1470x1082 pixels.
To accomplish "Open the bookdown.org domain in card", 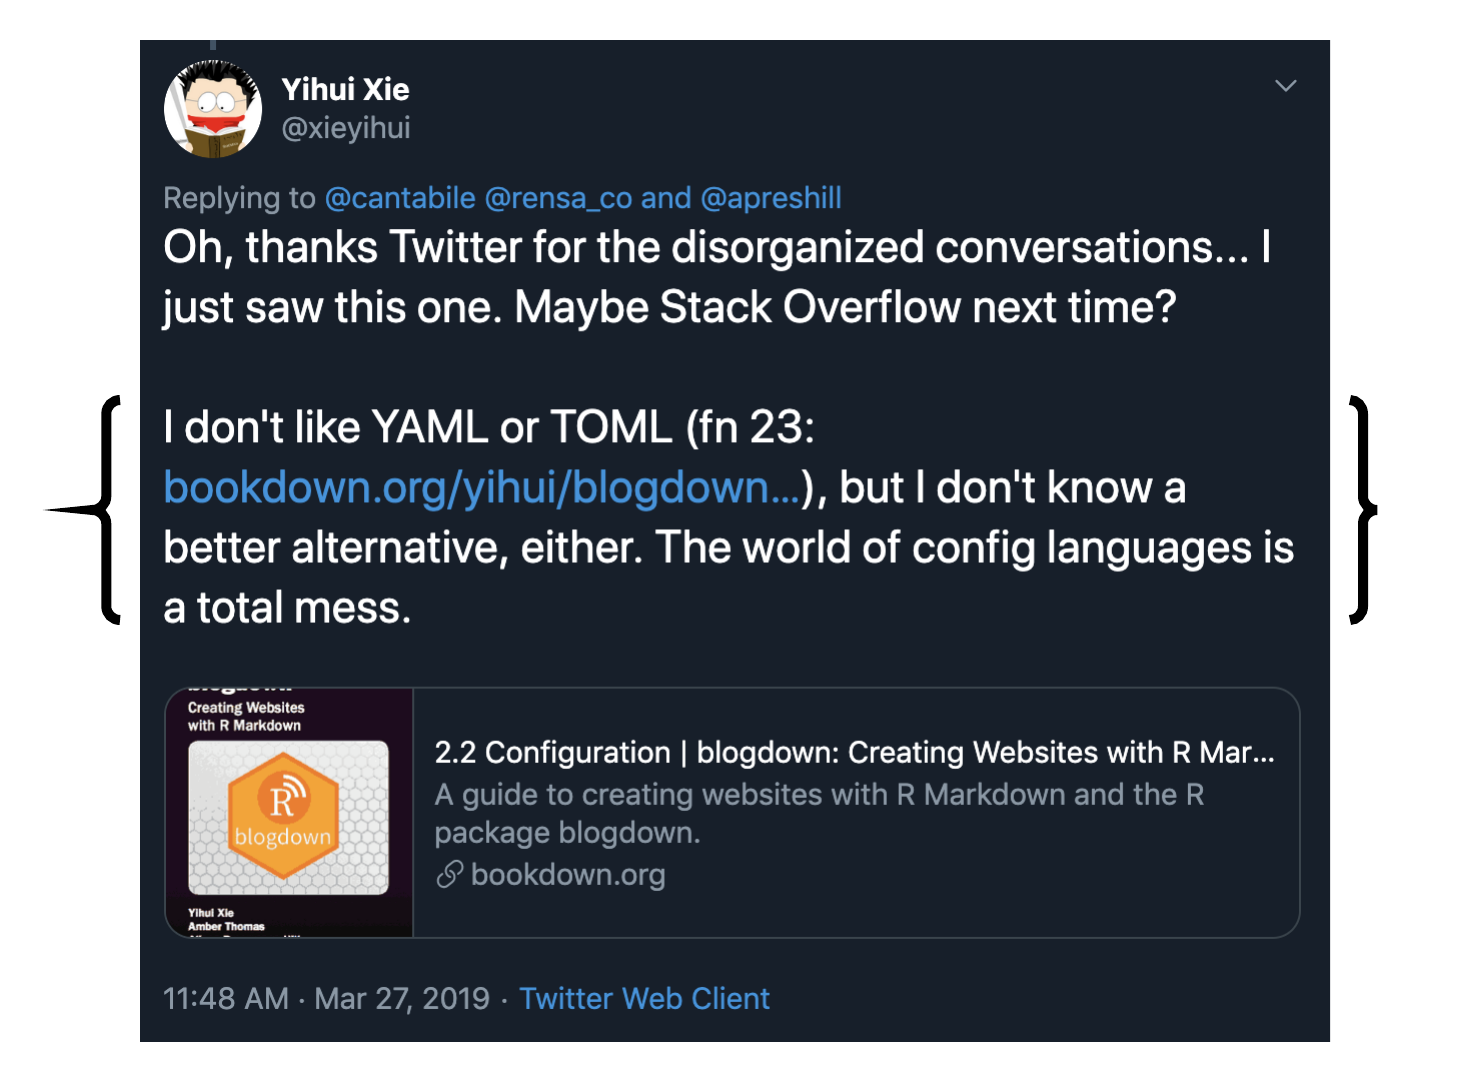I will [568, 875].
